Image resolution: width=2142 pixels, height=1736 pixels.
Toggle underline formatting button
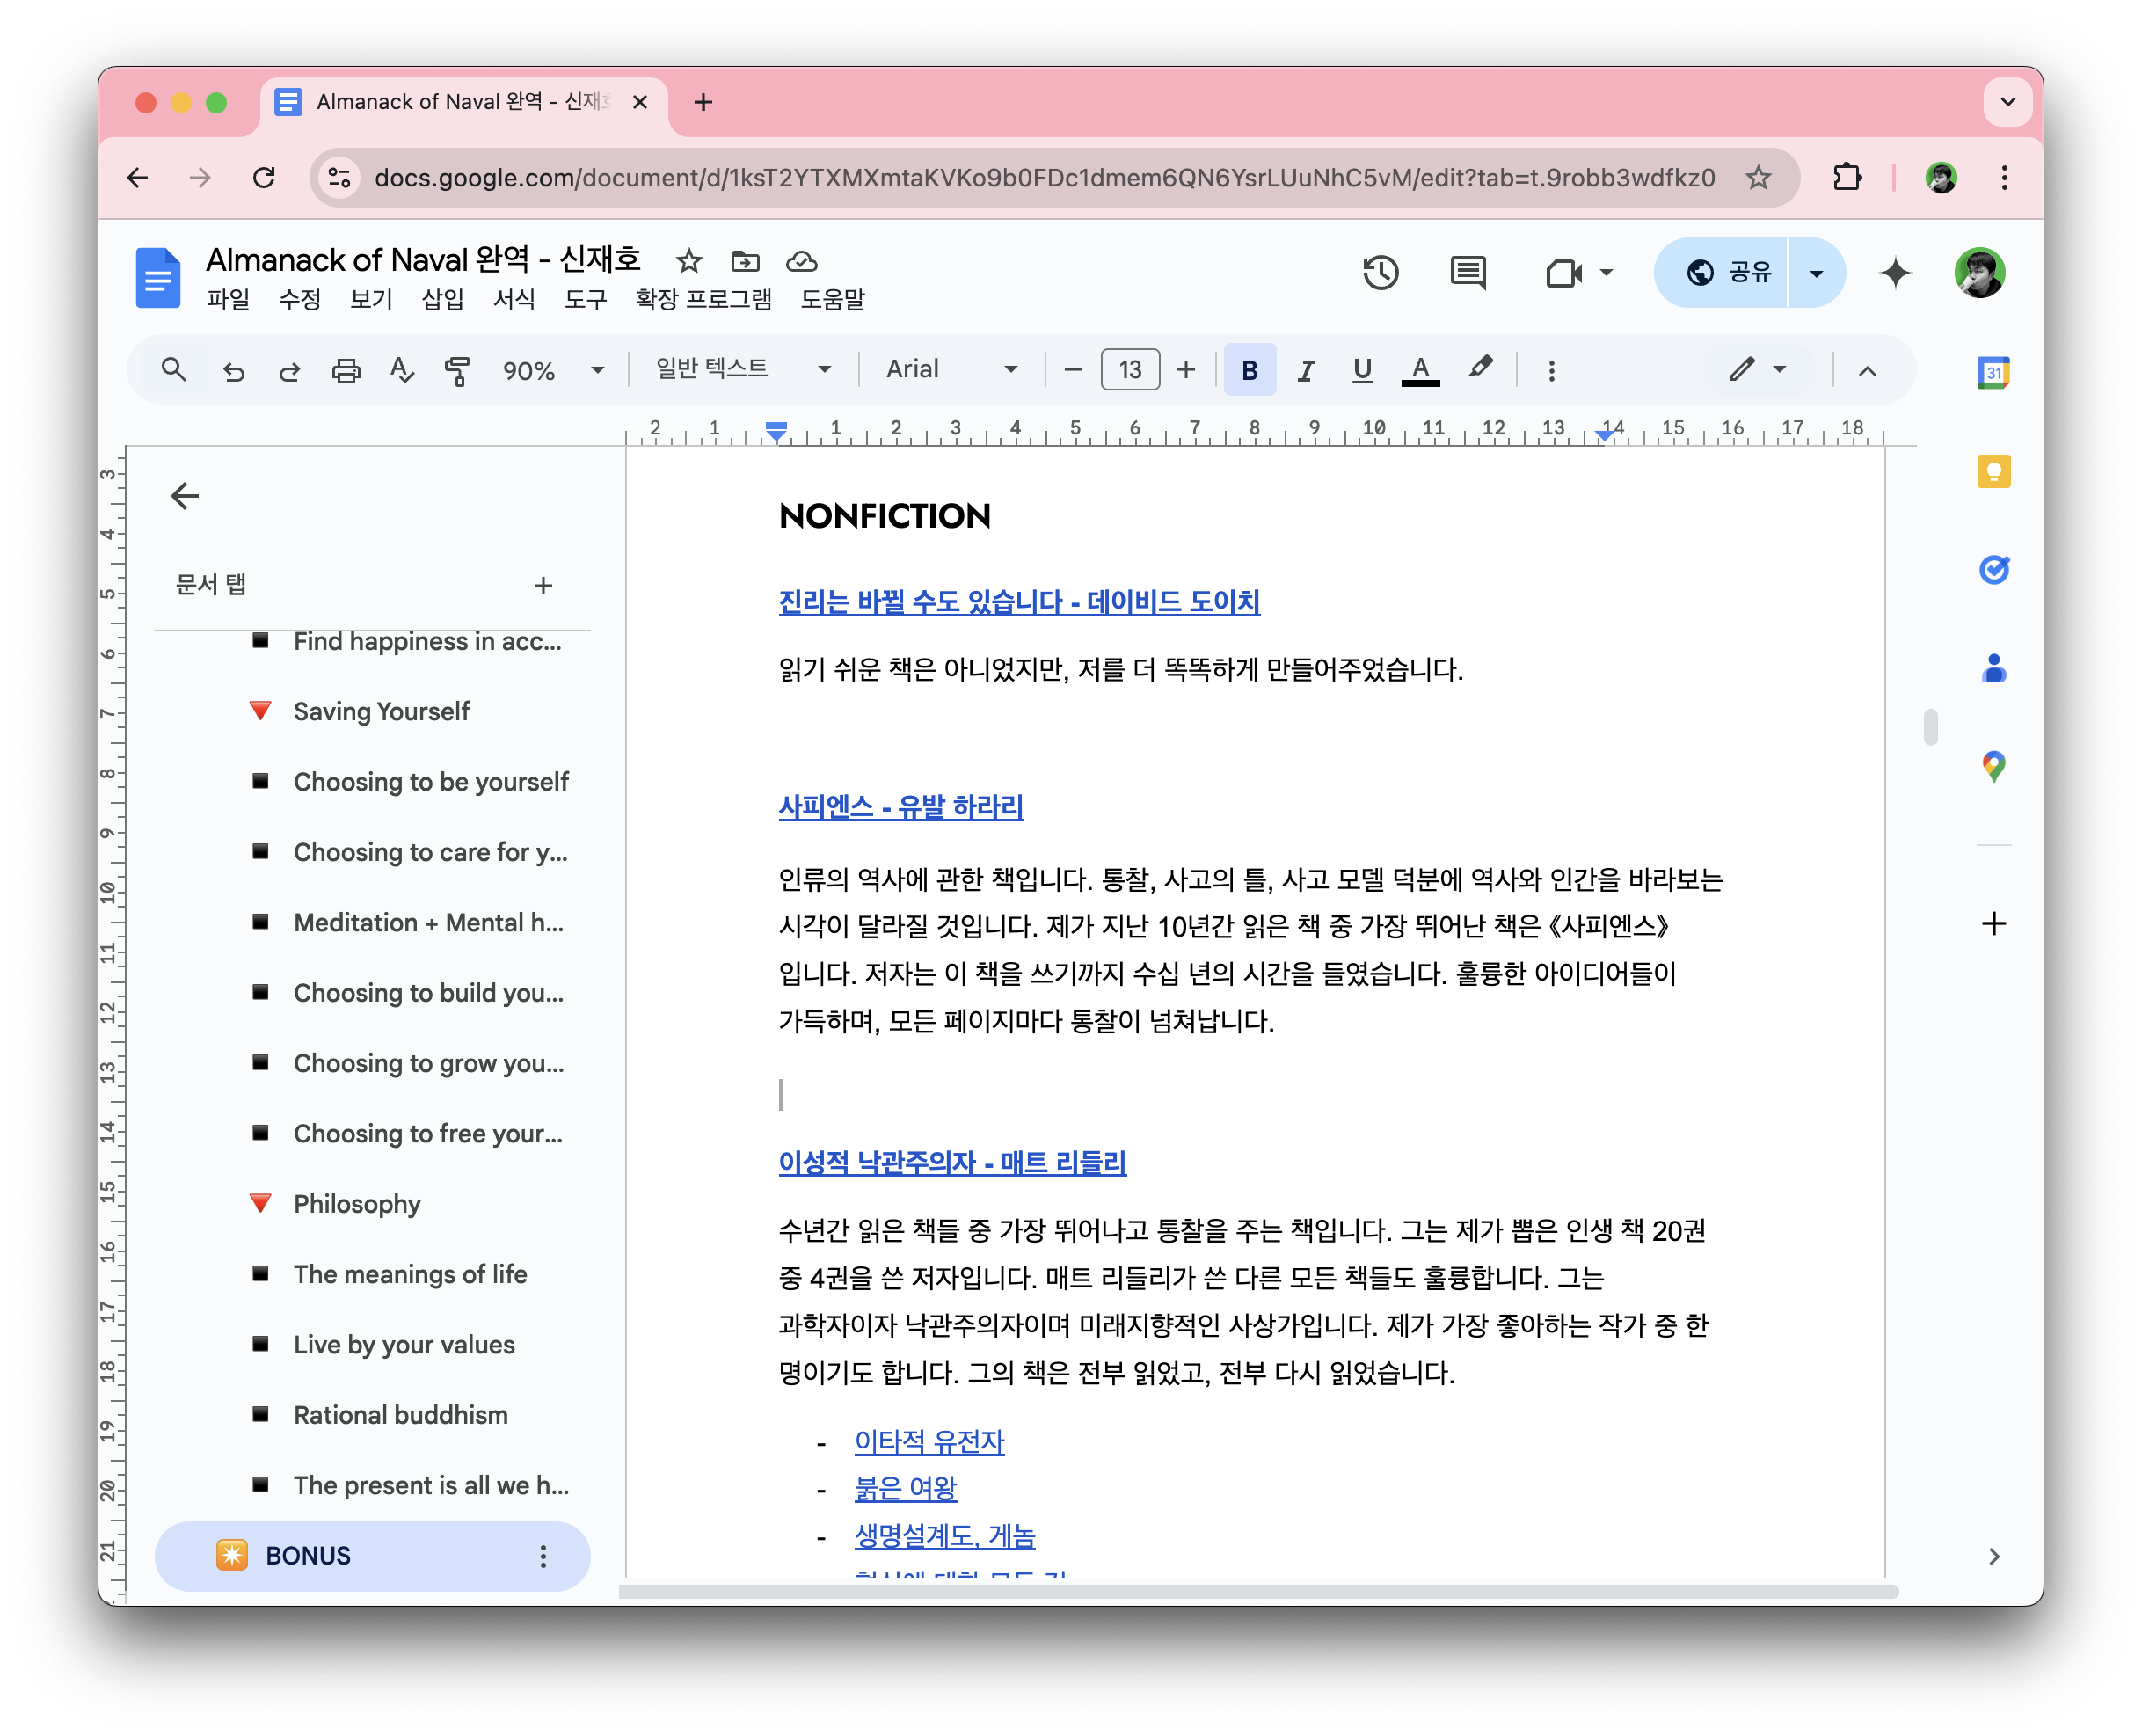click(x=1361, y=371)
